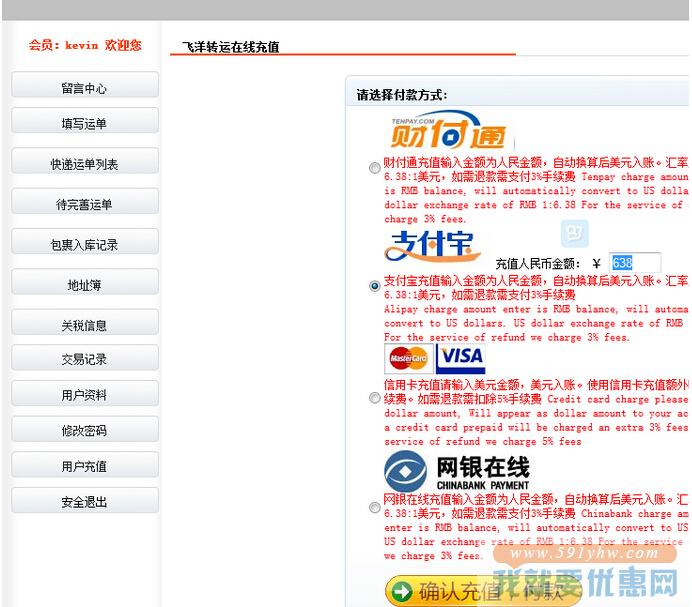Click the Tenpay description text
This screenshot has height=607, width=692.
pyautogui.click(x=536, y=191)
